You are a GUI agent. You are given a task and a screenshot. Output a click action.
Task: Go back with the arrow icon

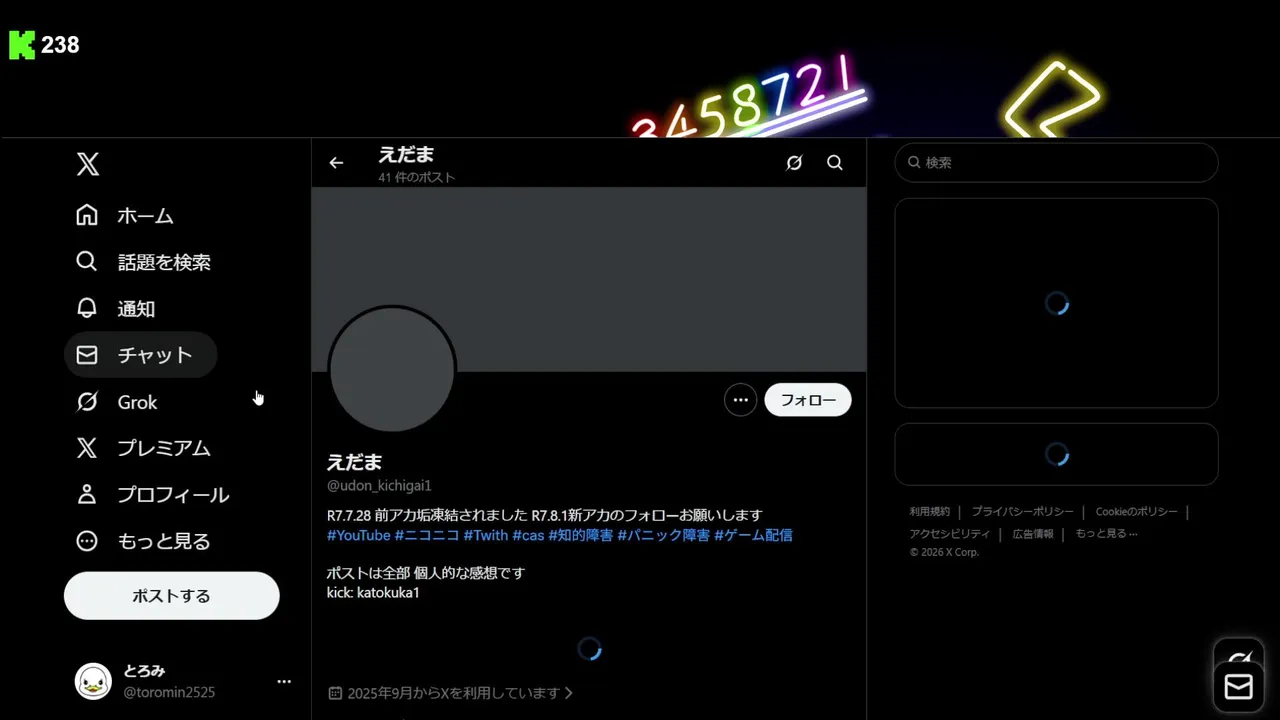click(336, 163)
